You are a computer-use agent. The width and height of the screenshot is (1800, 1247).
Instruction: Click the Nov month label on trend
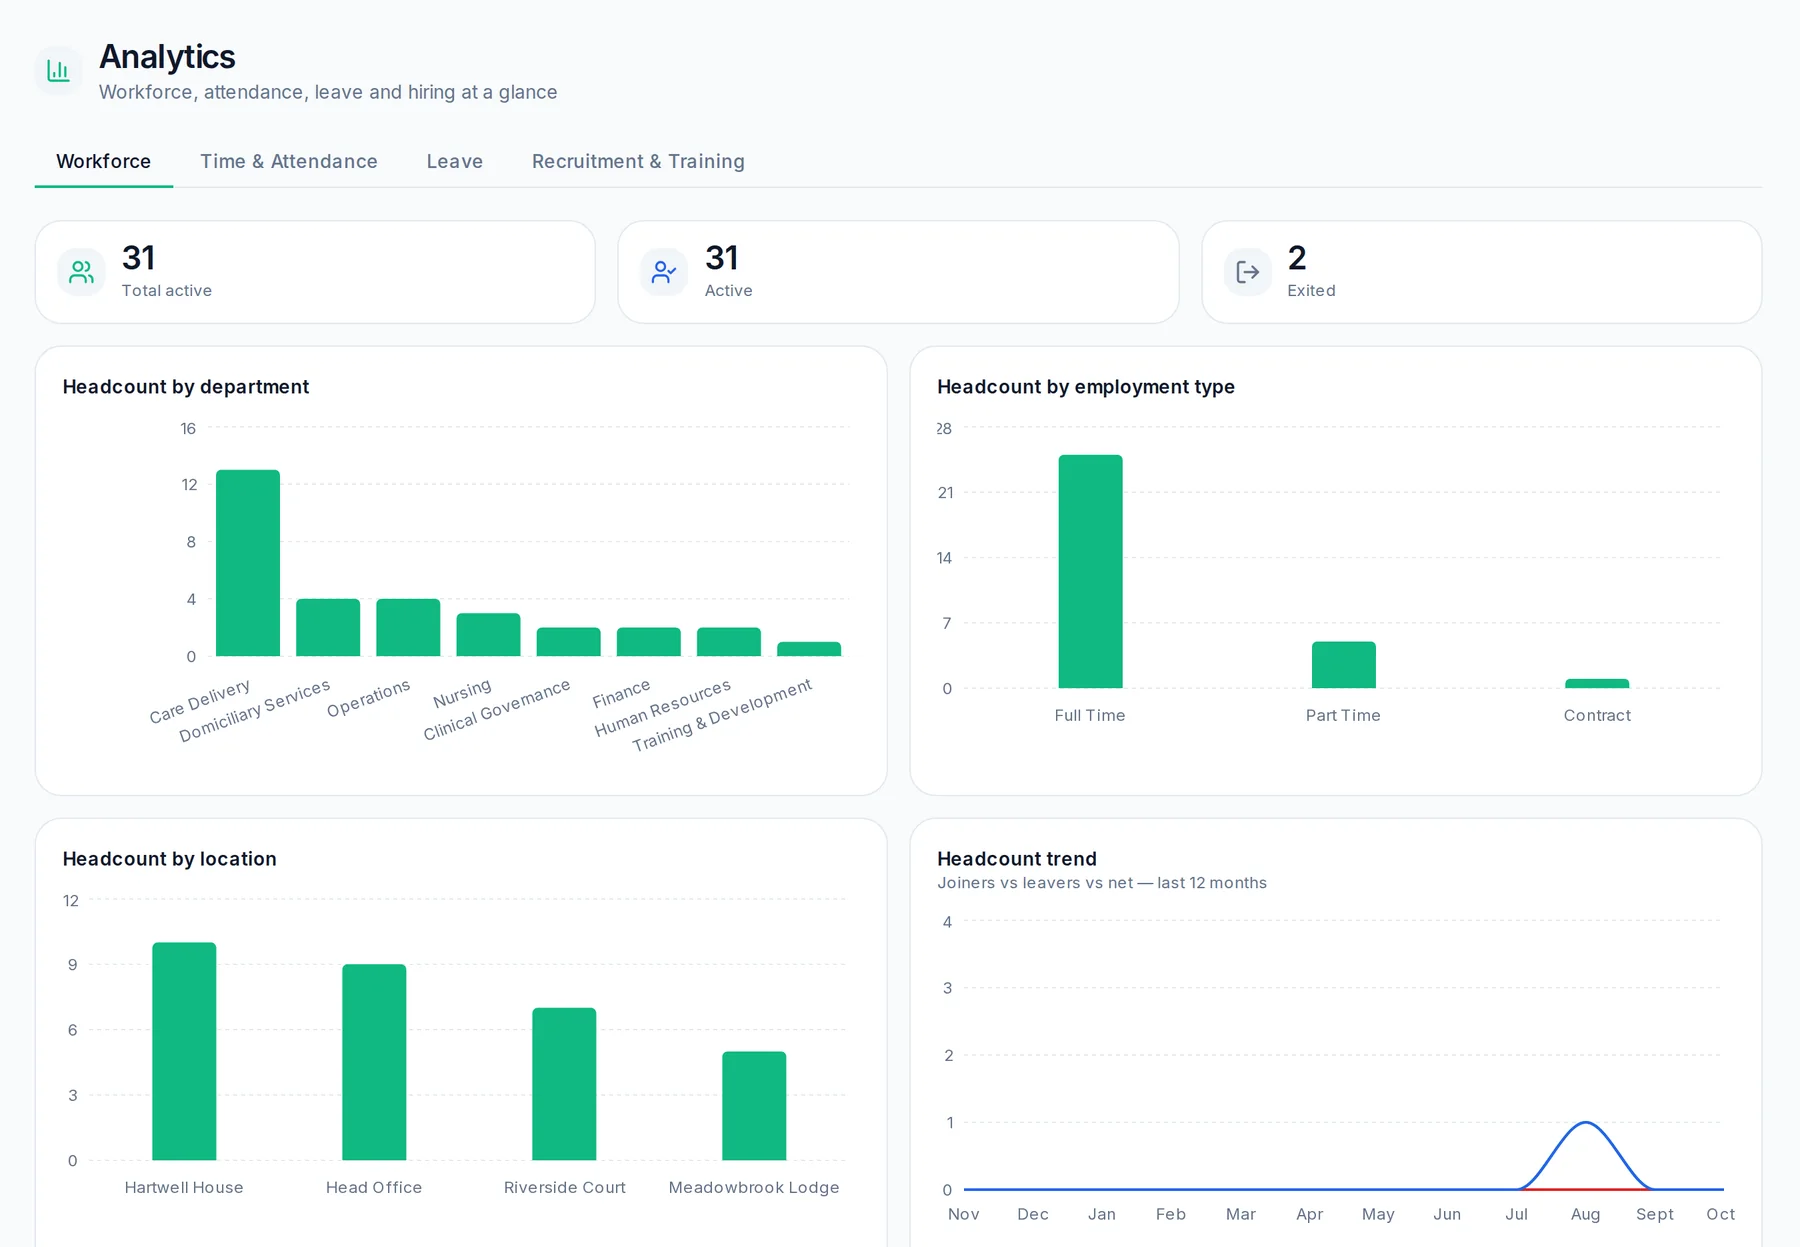964,1214
